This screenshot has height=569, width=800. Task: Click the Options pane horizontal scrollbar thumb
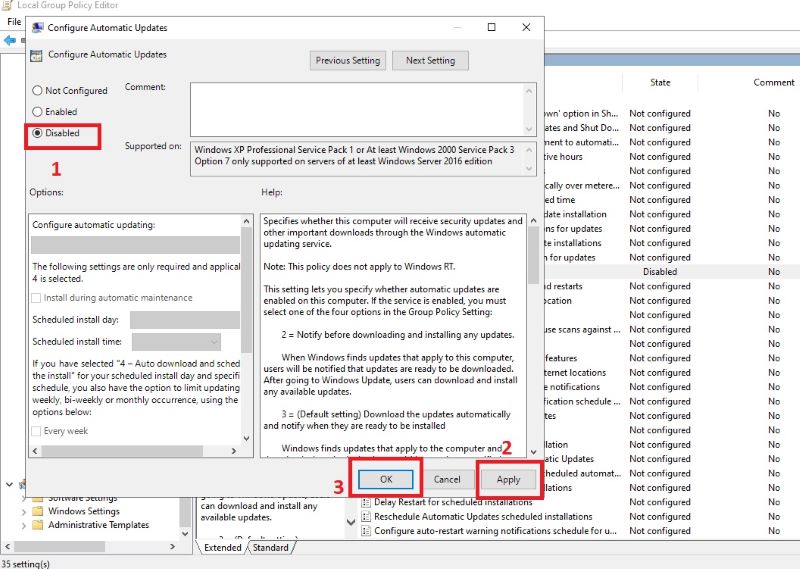[122, 451]
